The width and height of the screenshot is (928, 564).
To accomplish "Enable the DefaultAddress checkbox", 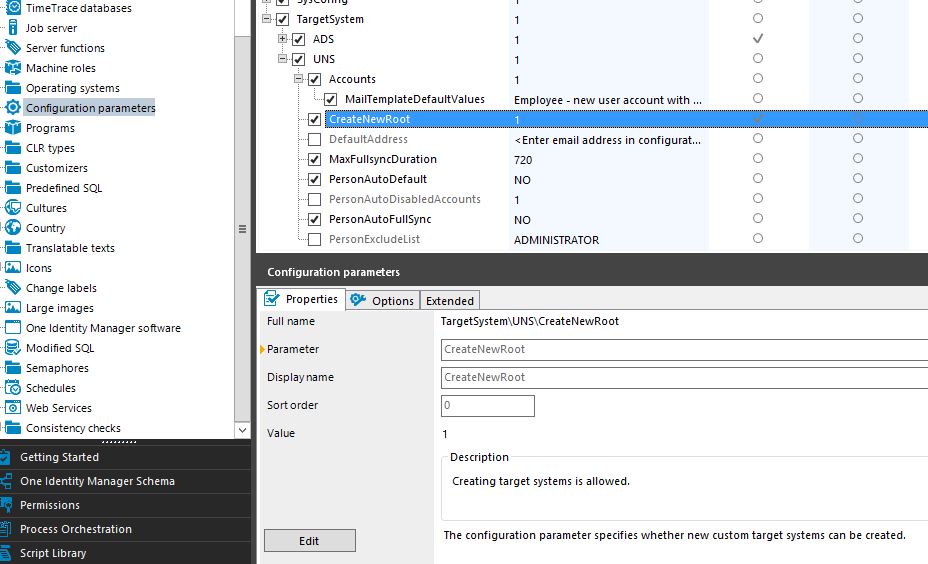I will coord(315,140).
